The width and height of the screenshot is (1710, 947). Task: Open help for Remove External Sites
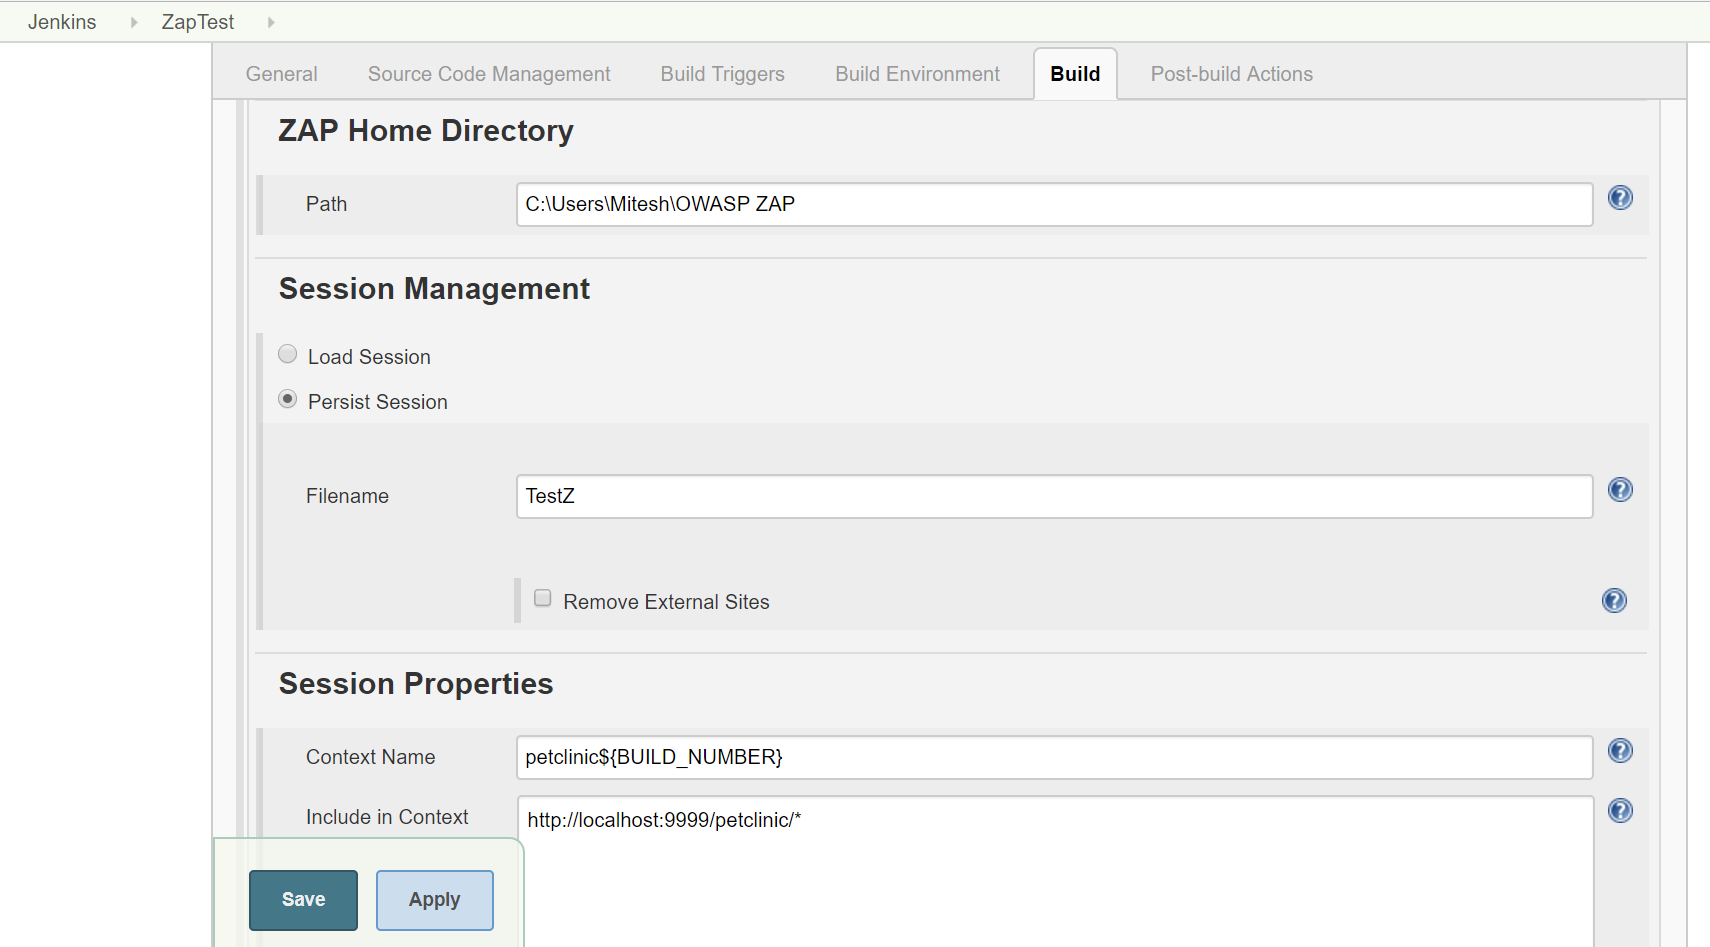point(1614,600)
